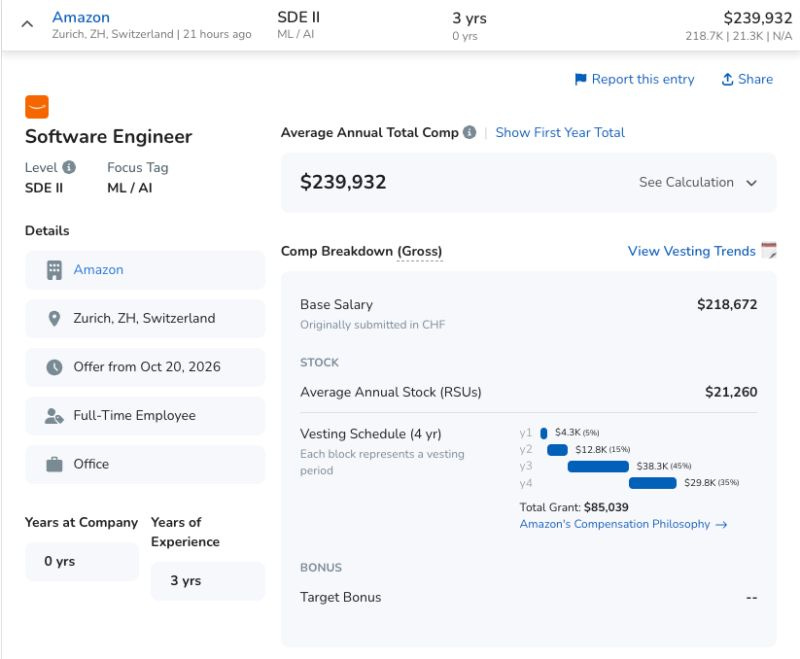The image size is (800, 659).
Task: Click the briefcase icon beside Office
Action: pos(54,464)
